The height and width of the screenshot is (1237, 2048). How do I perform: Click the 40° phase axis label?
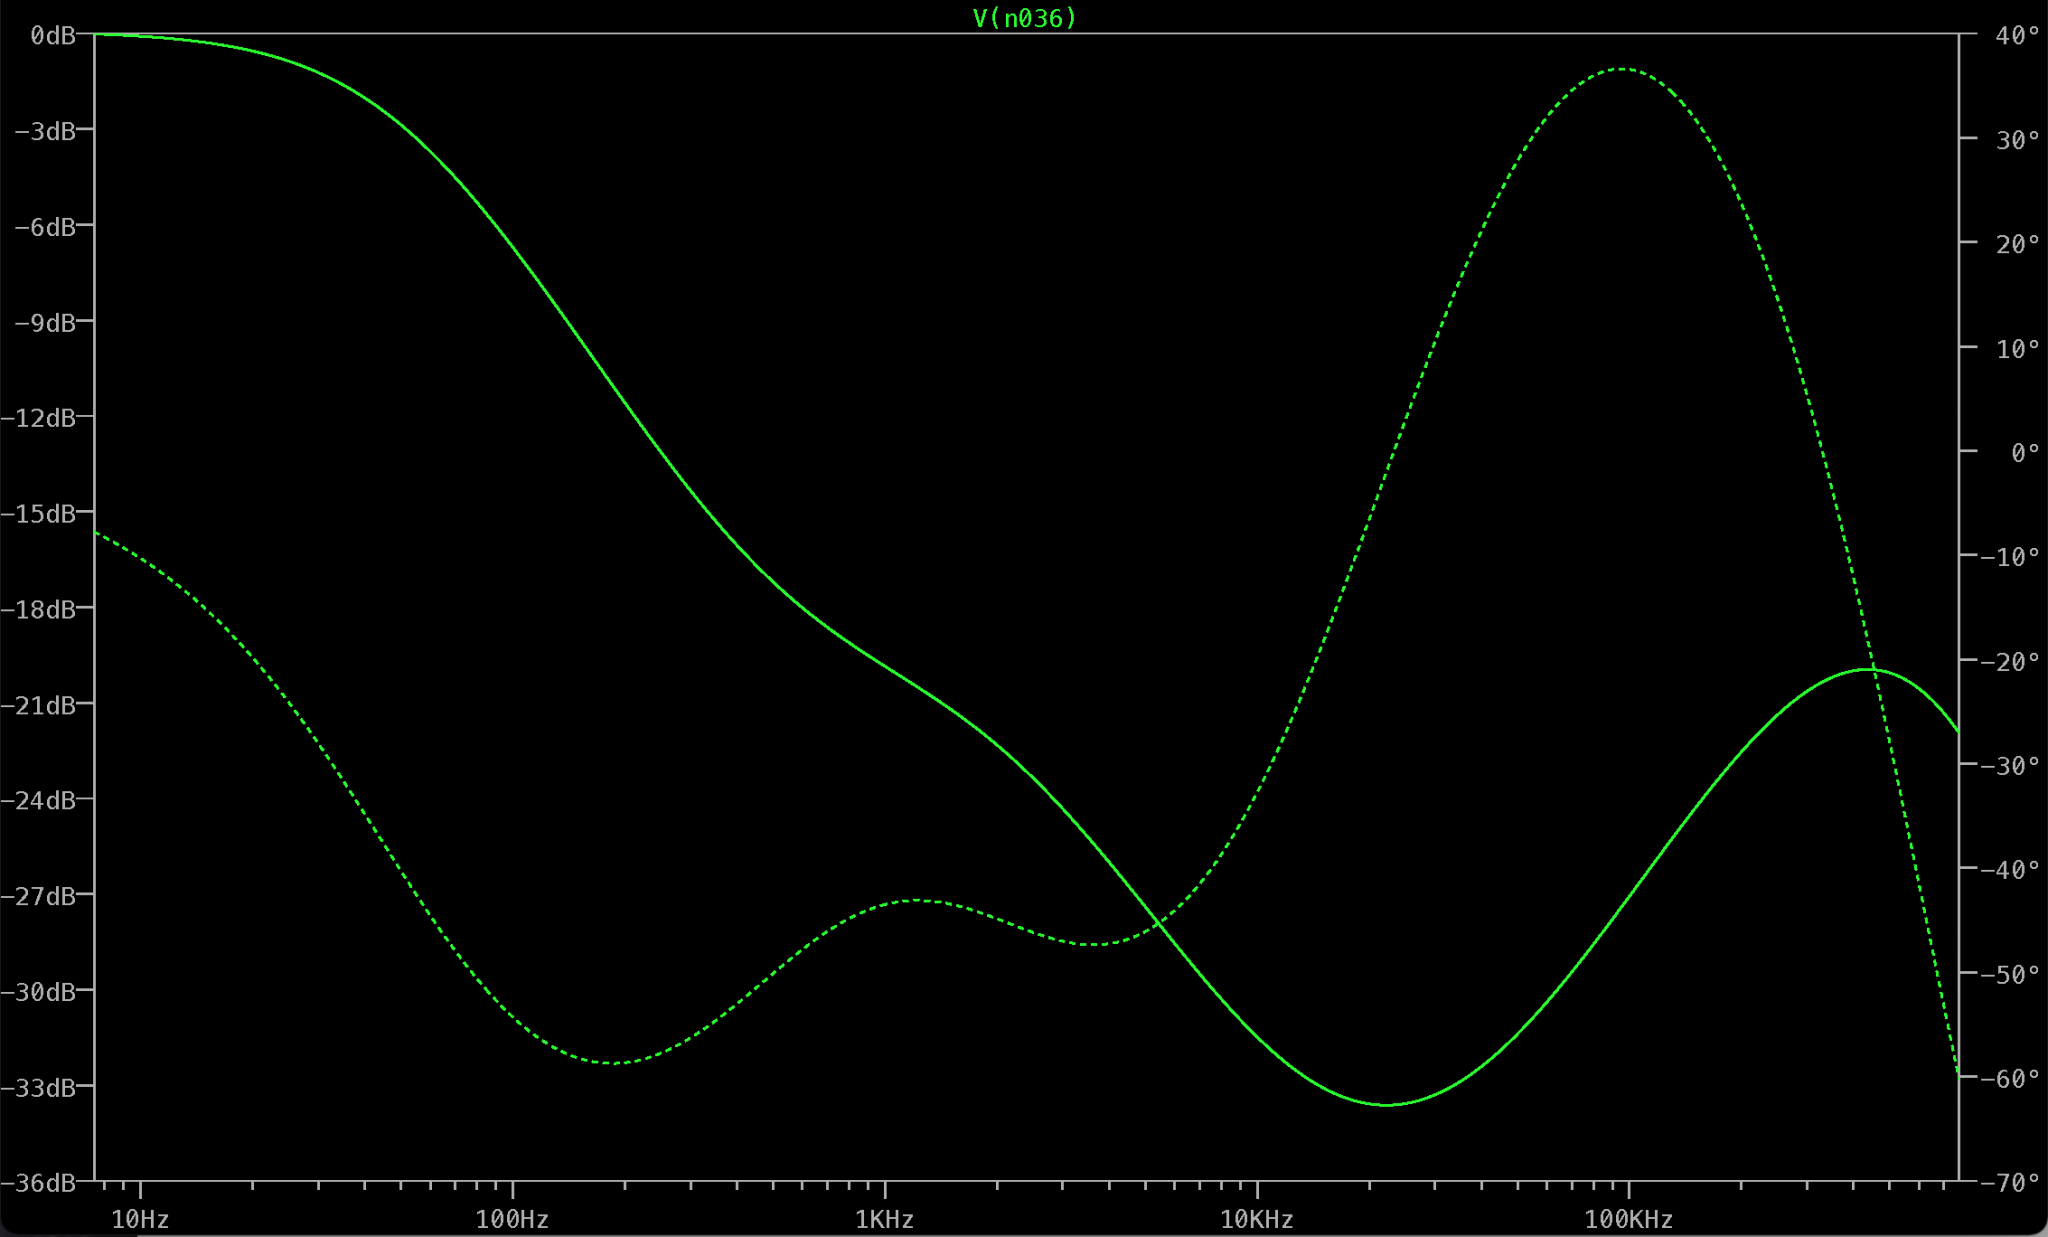point(2017,35)
